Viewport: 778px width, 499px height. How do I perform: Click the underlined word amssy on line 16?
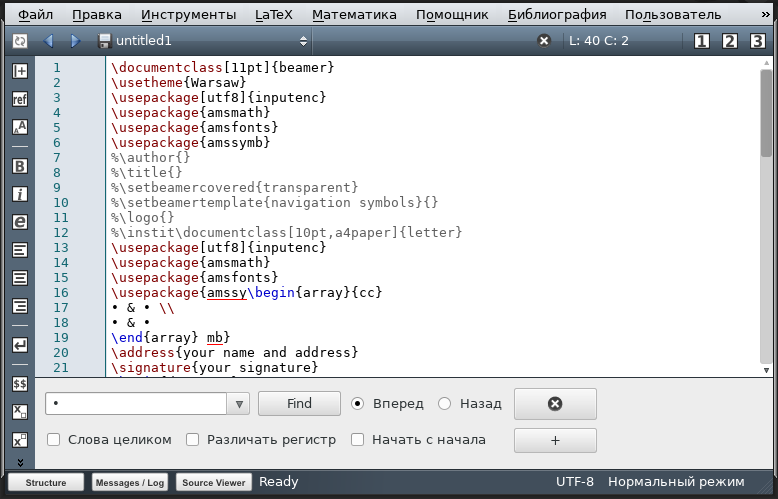point(227,293)
